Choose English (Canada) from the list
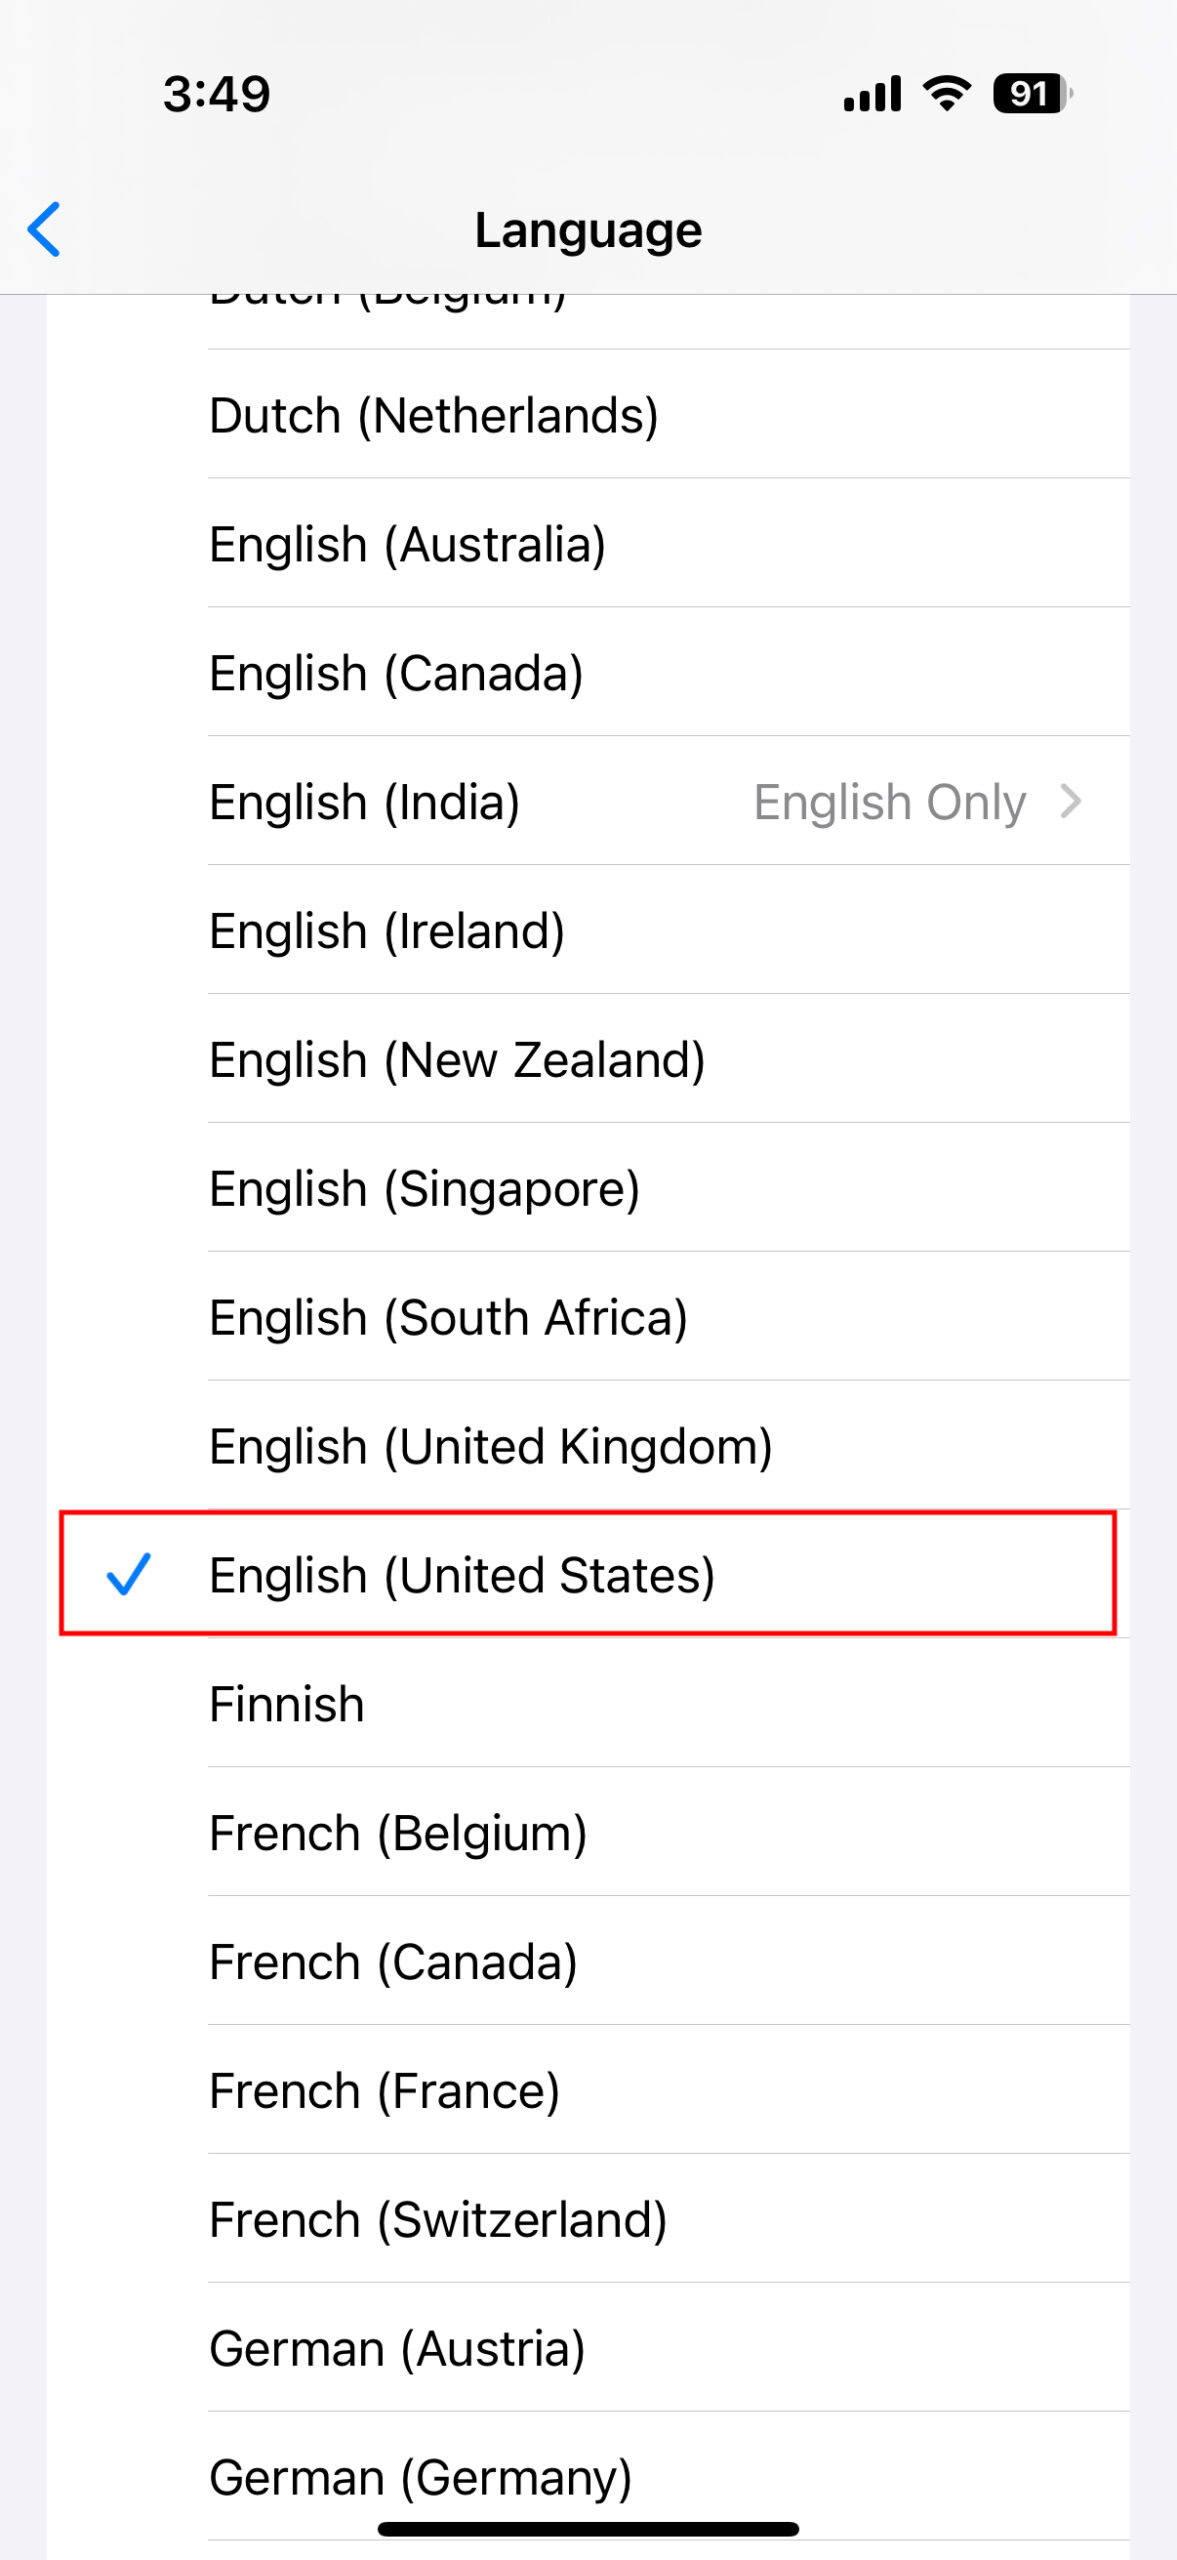 coord(396,673)
